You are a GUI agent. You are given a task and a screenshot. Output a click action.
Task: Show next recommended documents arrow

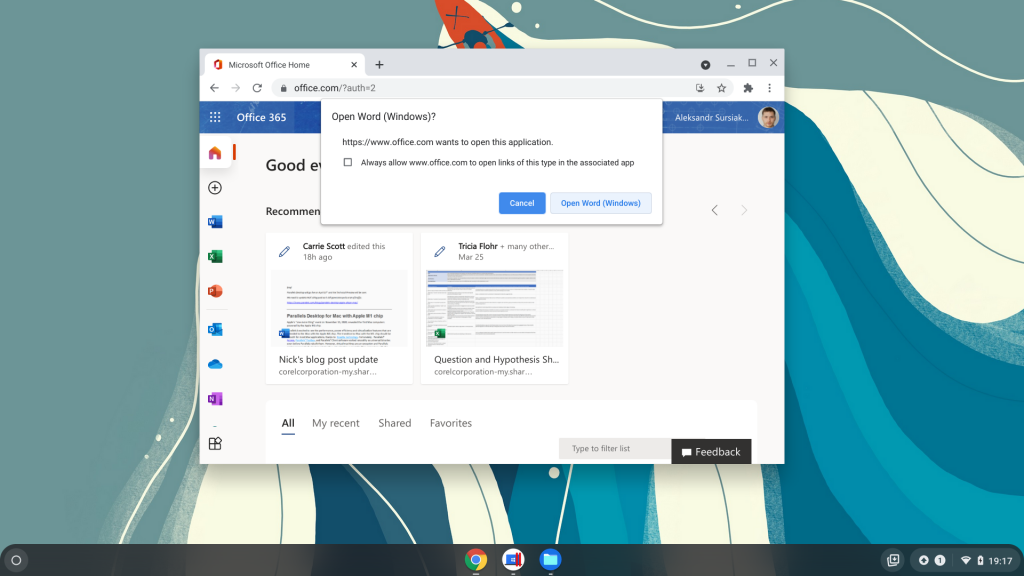tap(744, 210)
